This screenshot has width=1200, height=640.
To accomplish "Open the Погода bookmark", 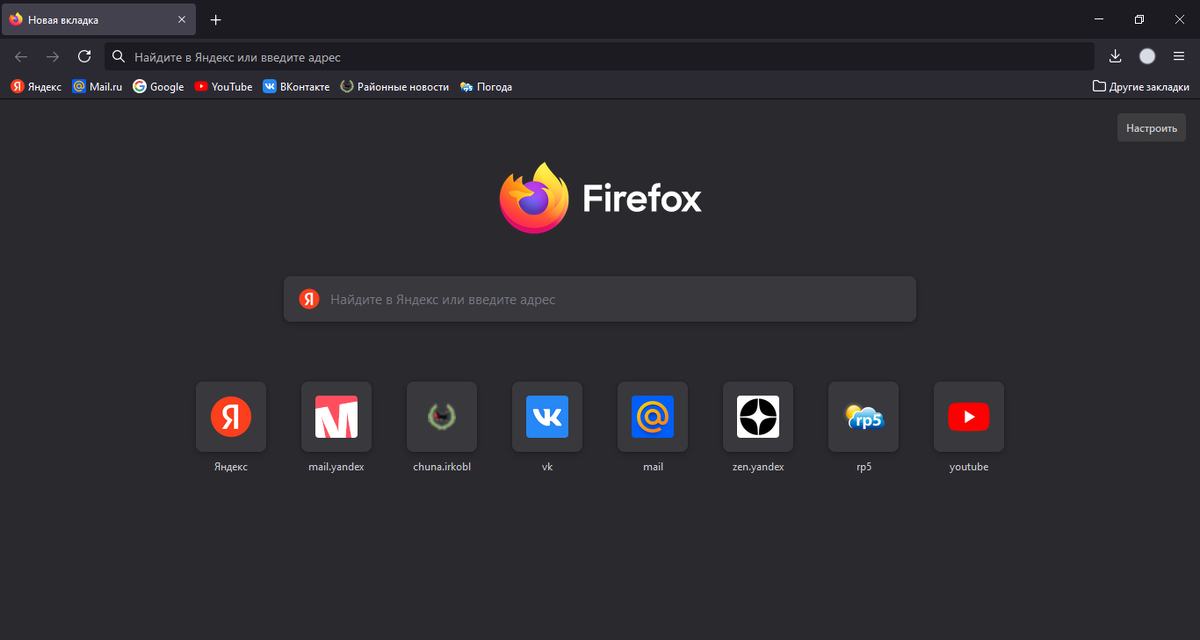I will pos(486,86).
